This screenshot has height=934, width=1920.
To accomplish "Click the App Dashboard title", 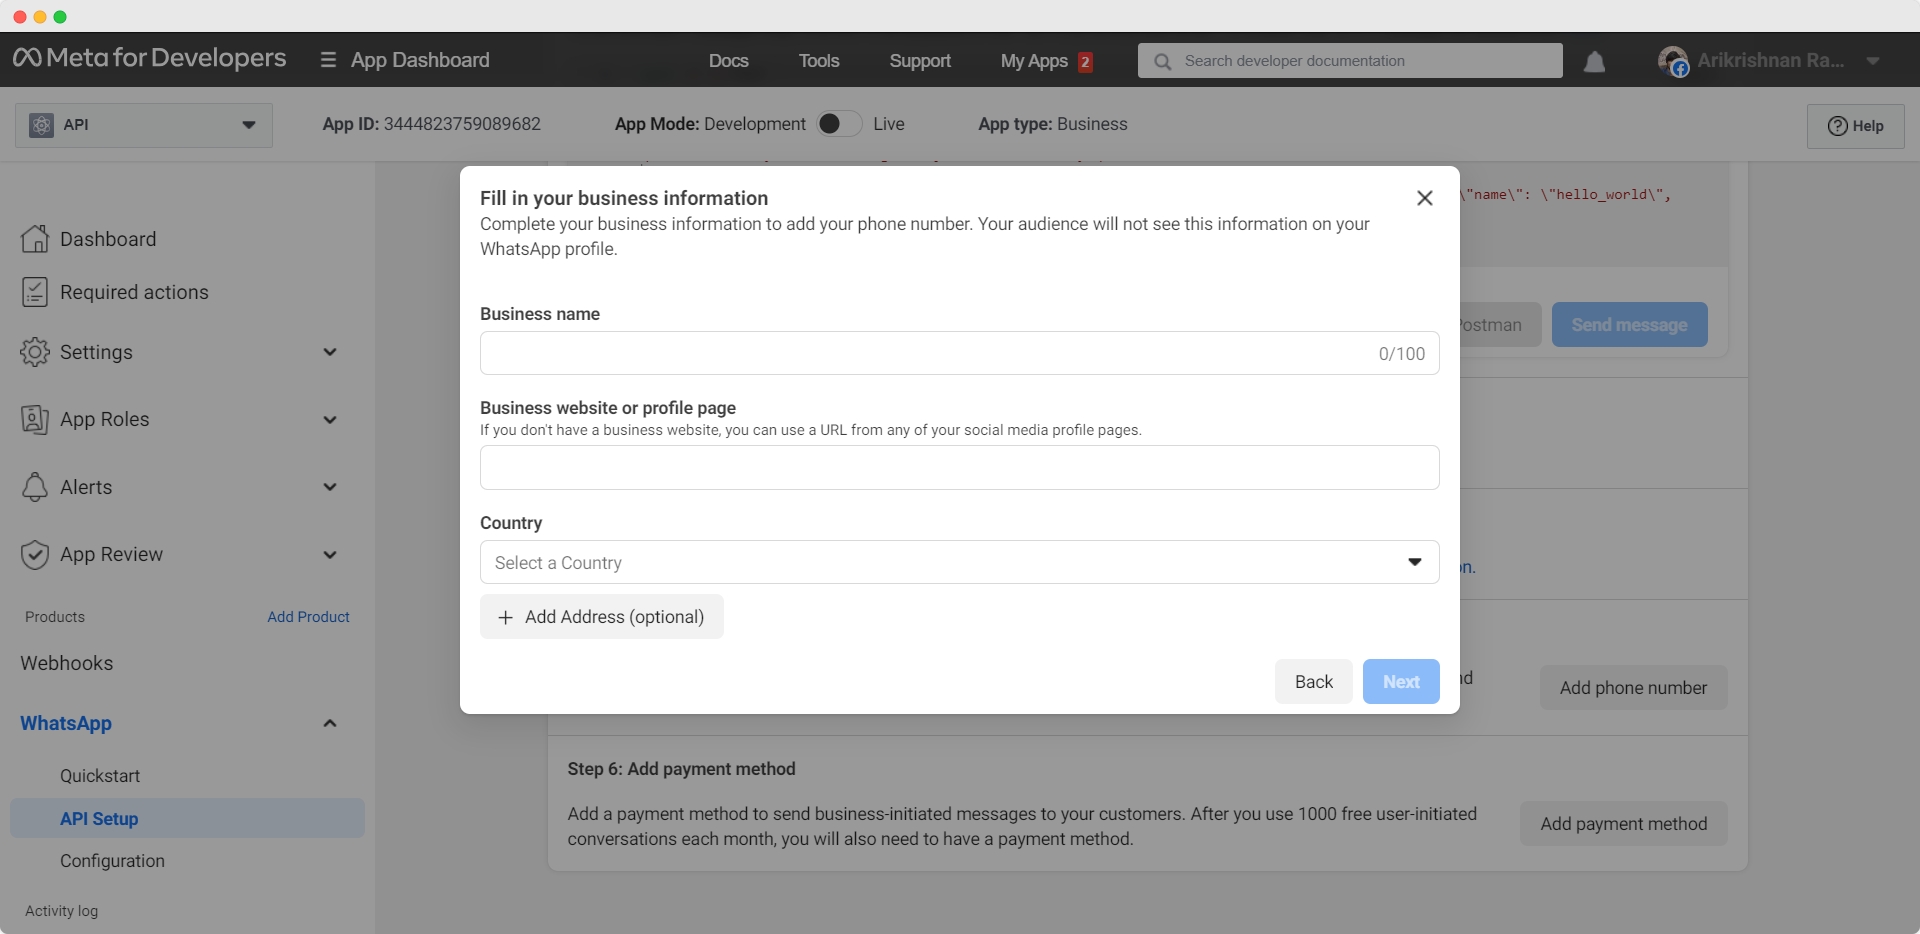I will pyautogui.click(x=420, y=60).
